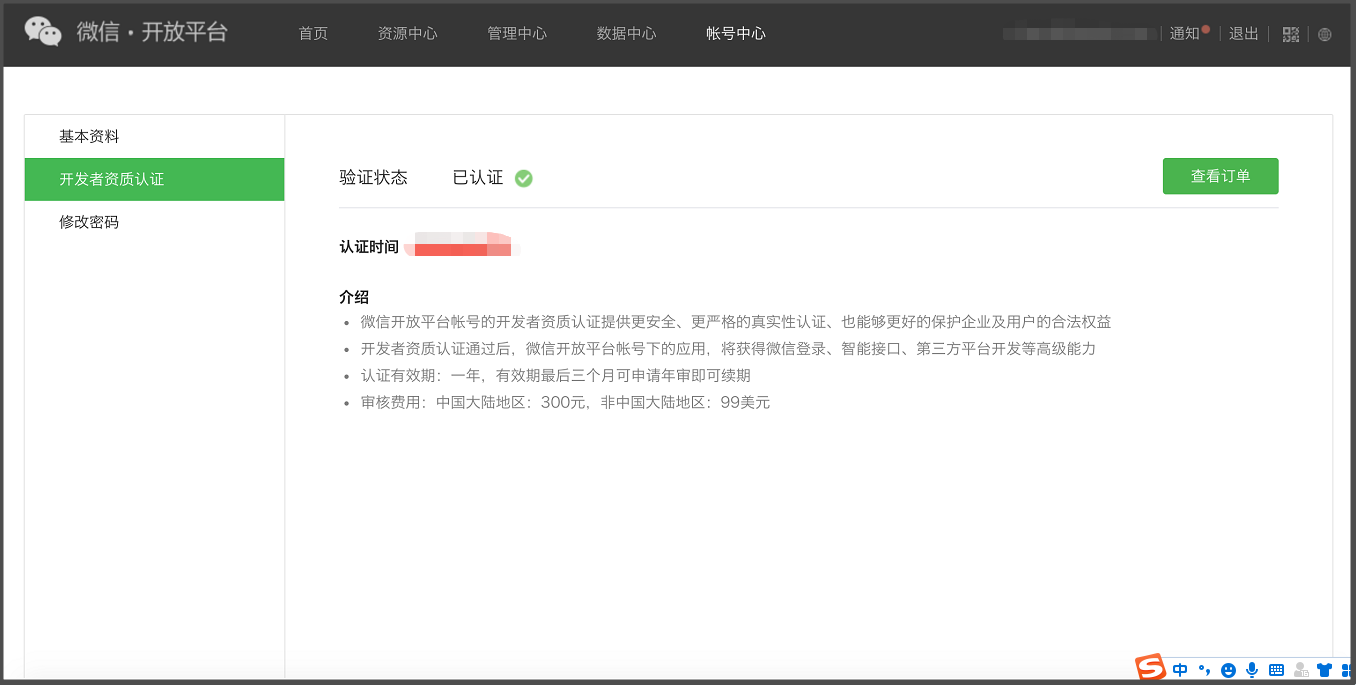Click the globe language icon
Viewport: 1356px width, 685px height.
[x=1325, y=34]
